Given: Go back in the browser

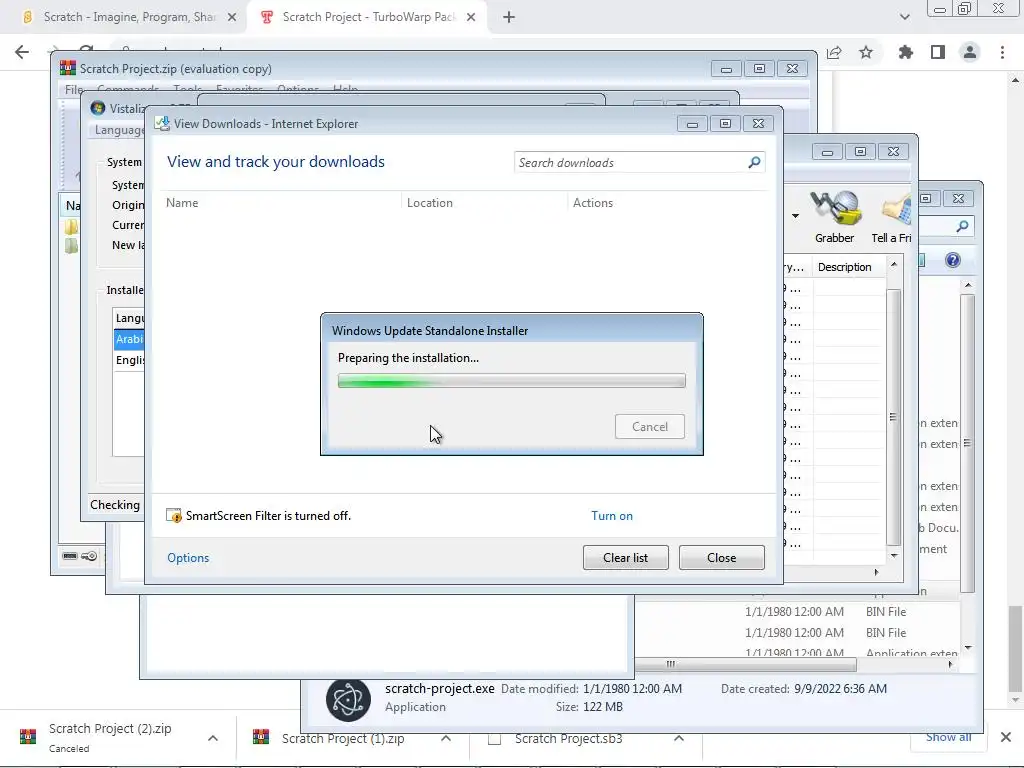Looking at the screenshot, I should (x=22, y=52).
